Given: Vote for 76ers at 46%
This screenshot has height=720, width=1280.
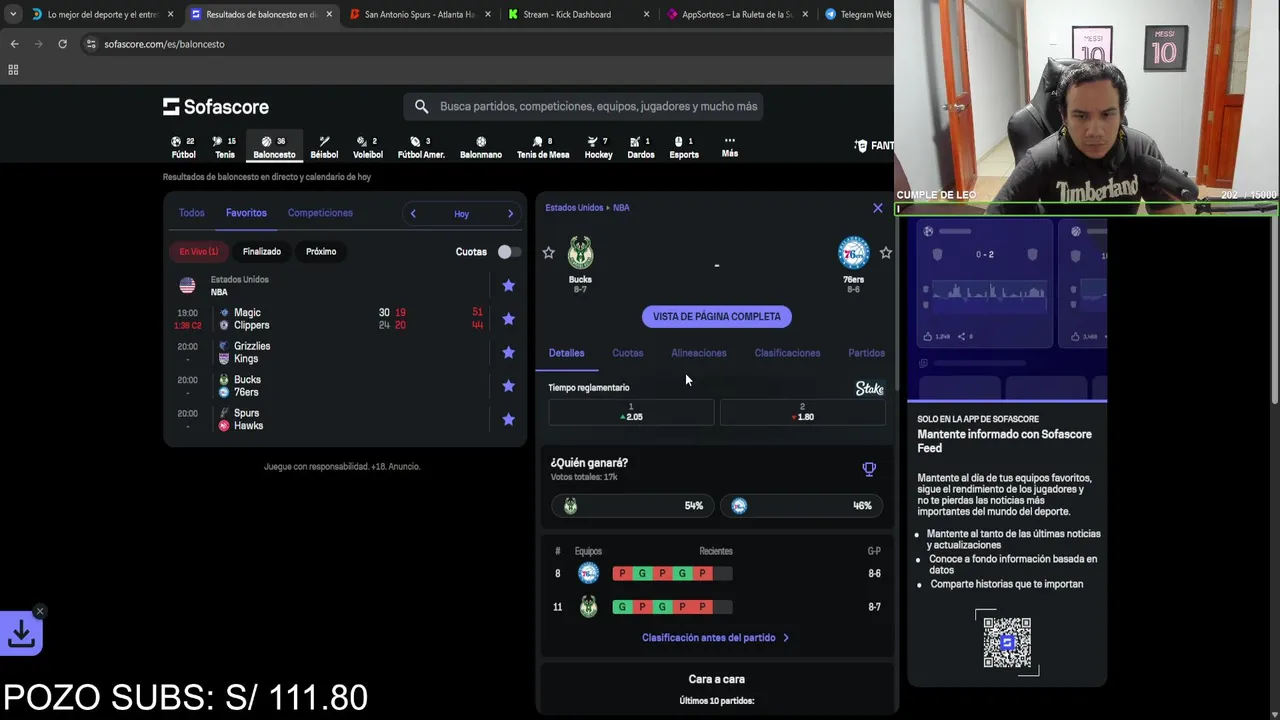Looking at the screenshot, I should coord(803,506).
